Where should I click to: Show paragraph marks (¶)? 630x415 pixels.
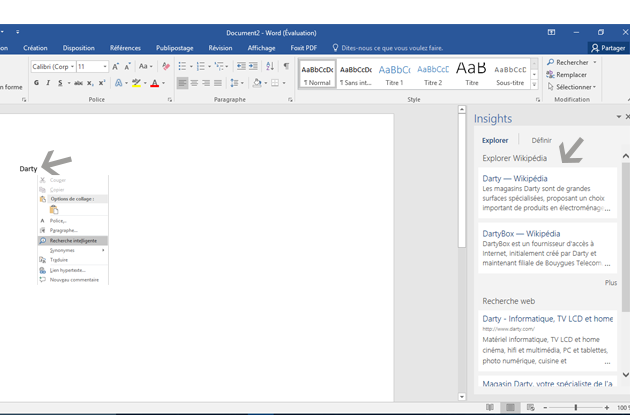(x=286, y=66)
